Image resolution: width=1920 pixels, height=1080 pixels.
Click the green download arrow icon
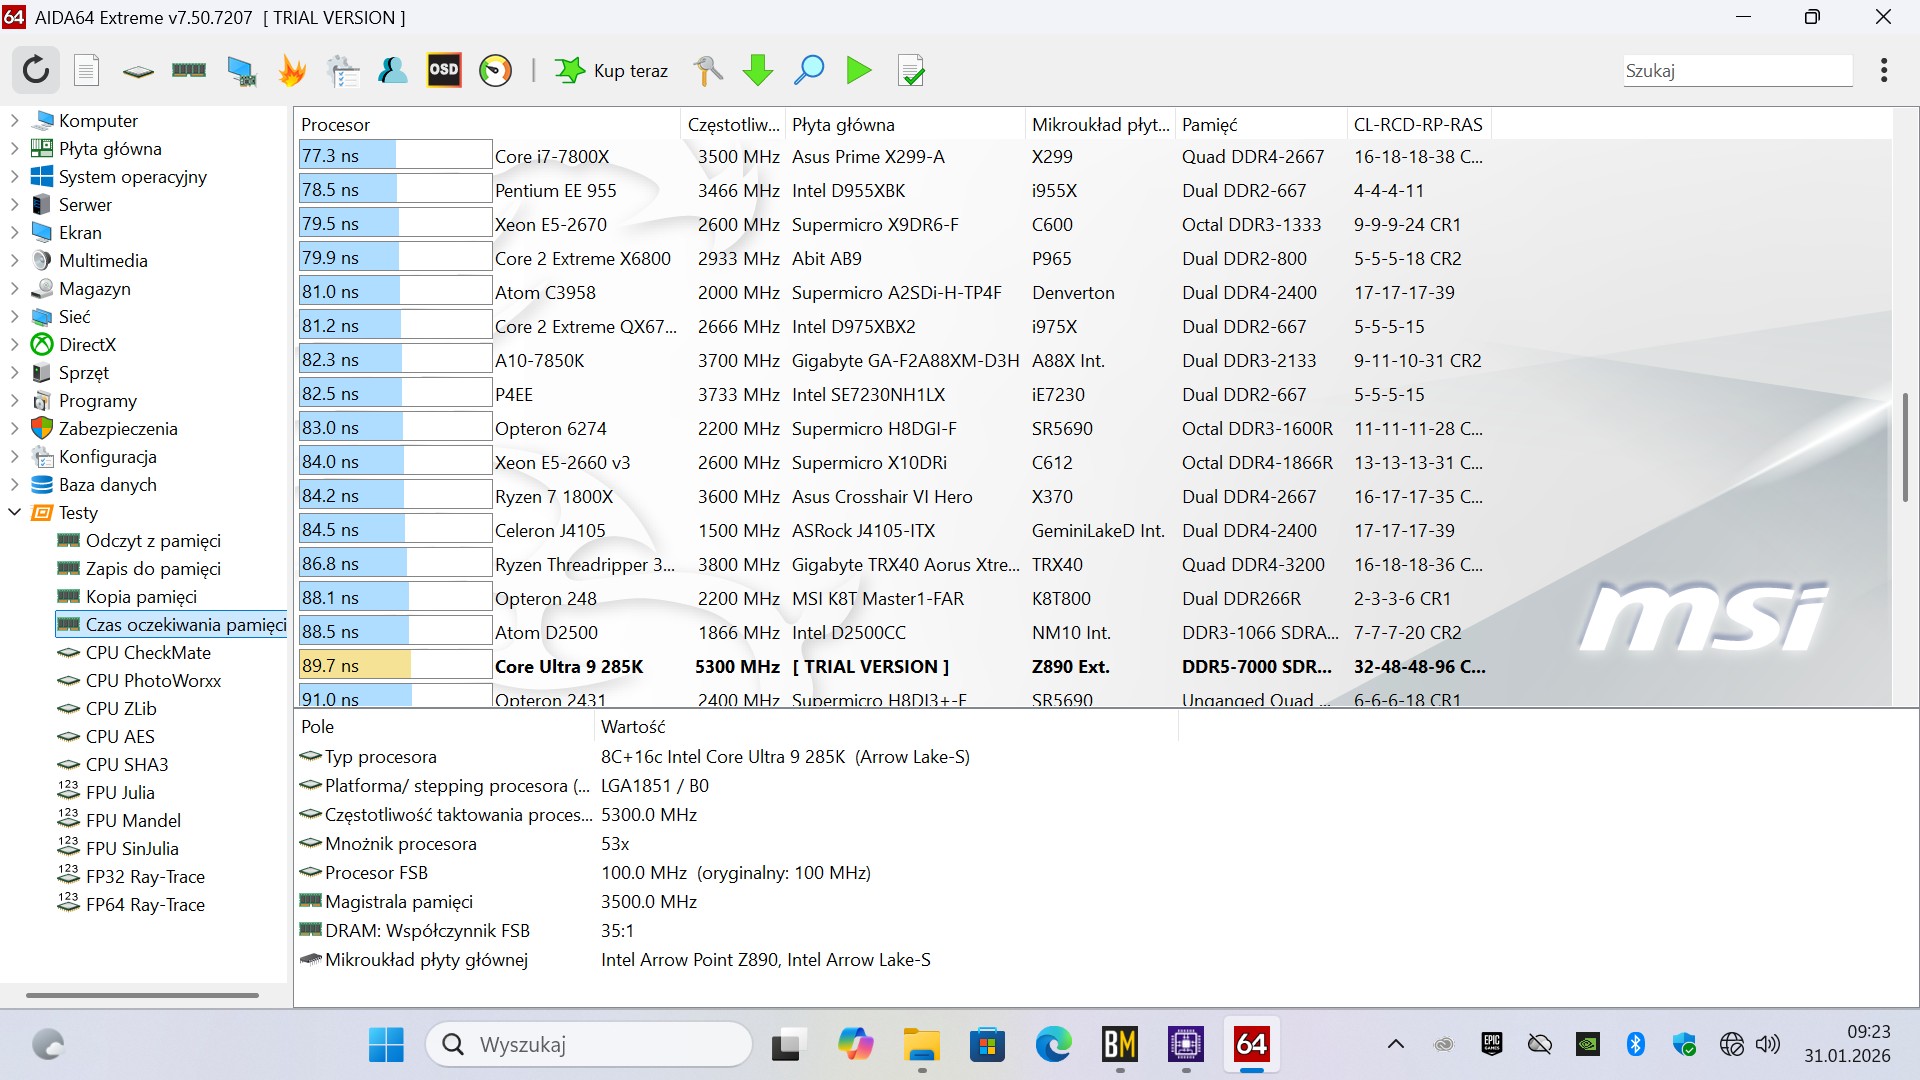[758, 70]
